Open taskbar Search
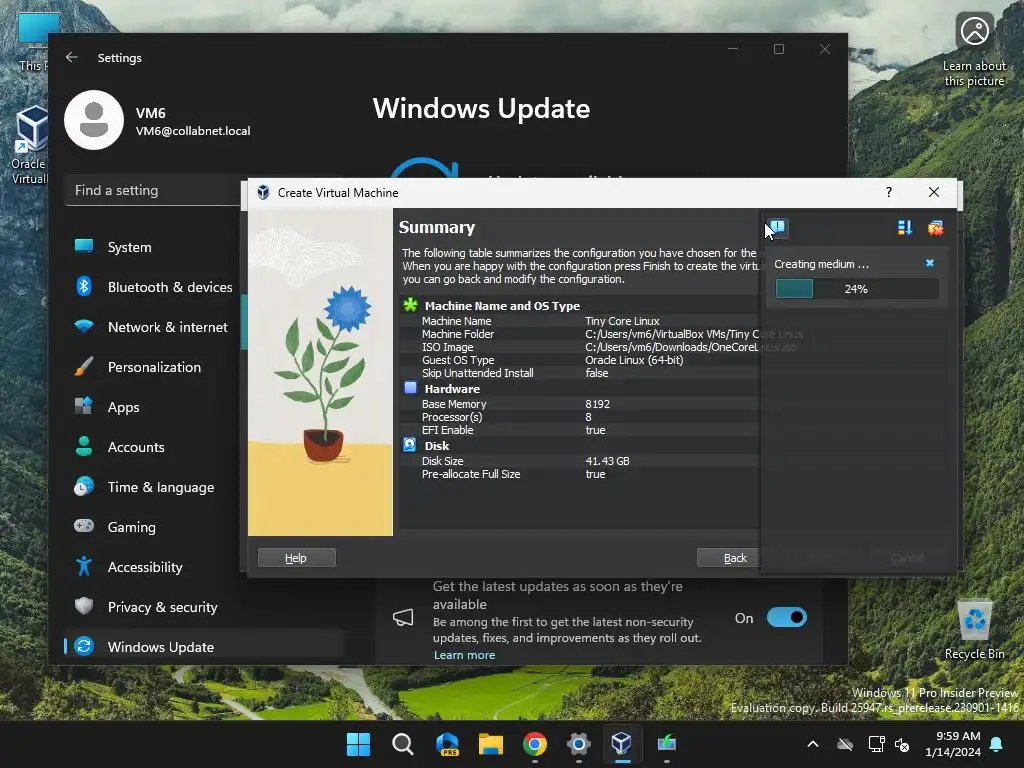This screenshot has height=768, width=1024. pos(402,744)
